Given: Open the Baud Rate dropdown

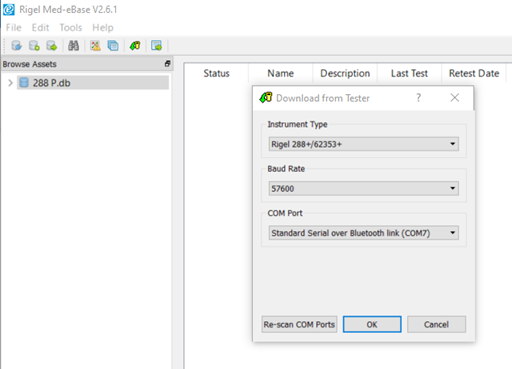Looking at the screenshot, I should (x=364, y=188).
